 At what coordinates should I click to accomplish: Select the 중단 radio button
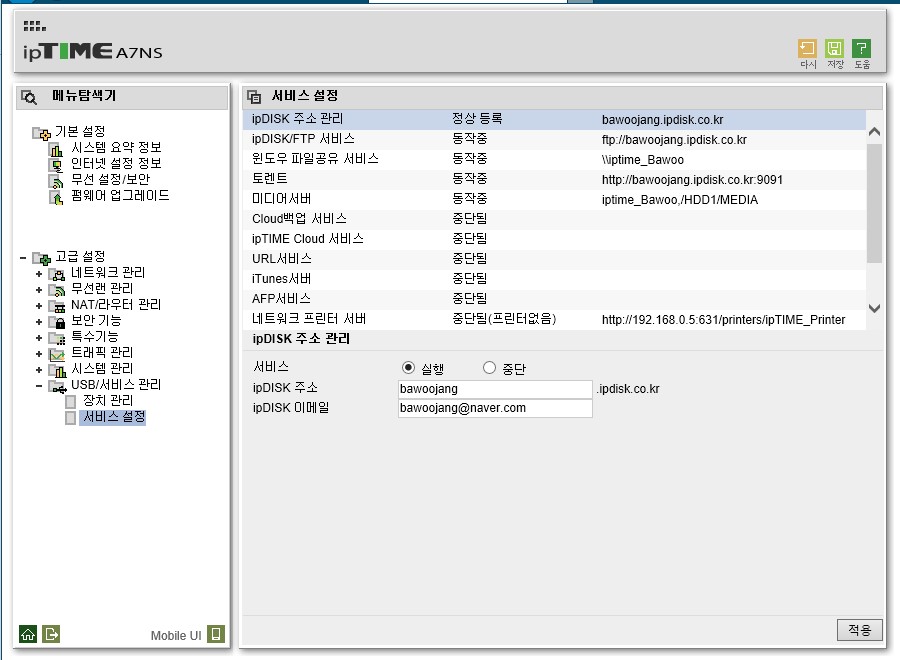489,367
